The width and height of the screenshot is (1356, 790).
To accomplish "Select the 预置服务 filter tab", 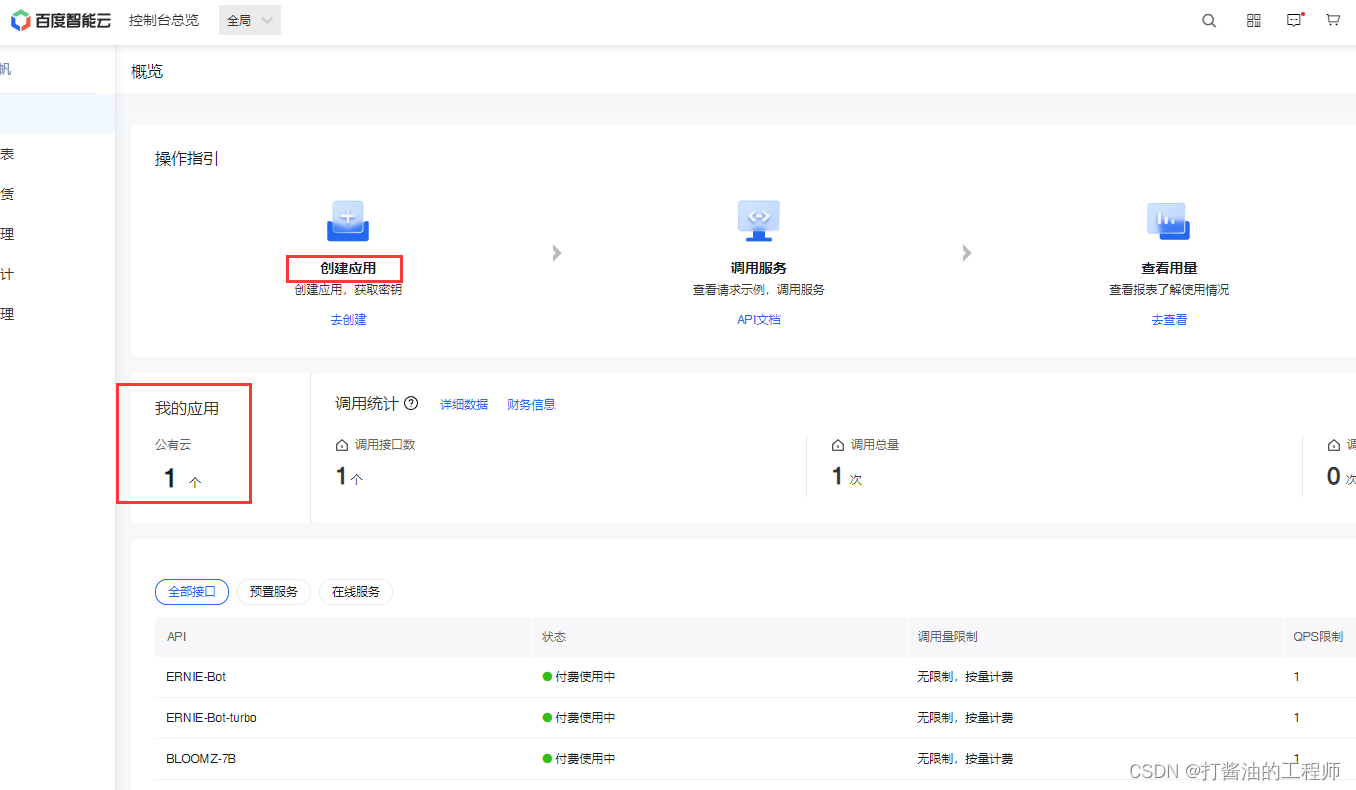I will coord(274,592).
